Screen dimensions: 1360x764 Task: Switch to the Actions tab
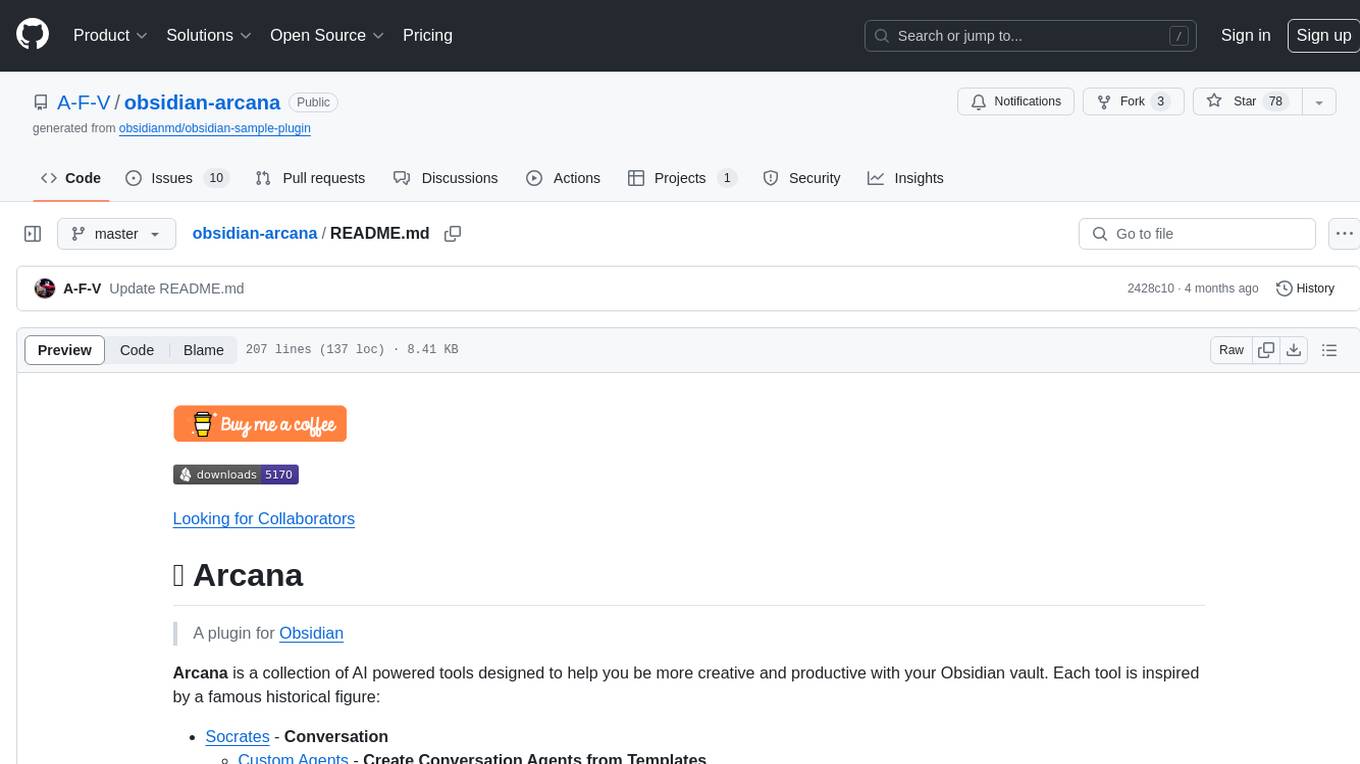(563, 178)
